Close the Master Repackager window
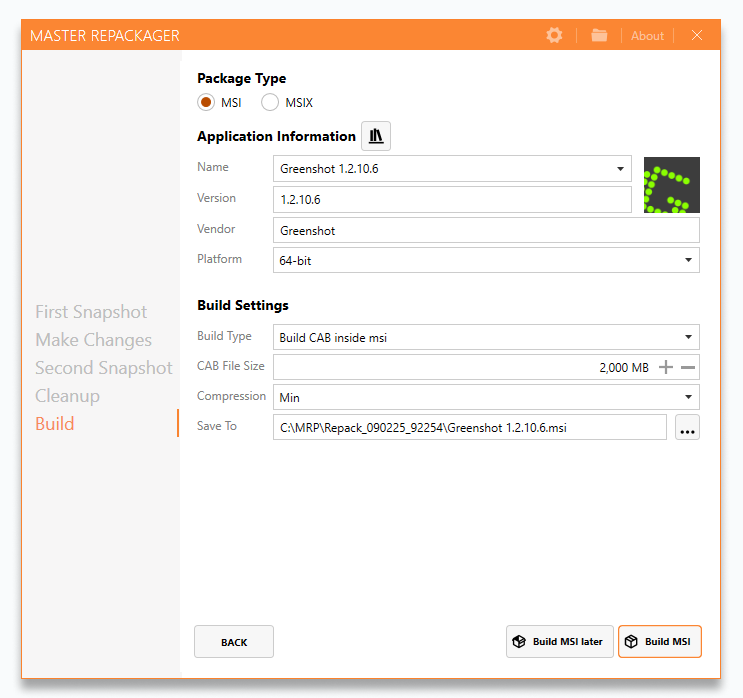 coord(697,35)
